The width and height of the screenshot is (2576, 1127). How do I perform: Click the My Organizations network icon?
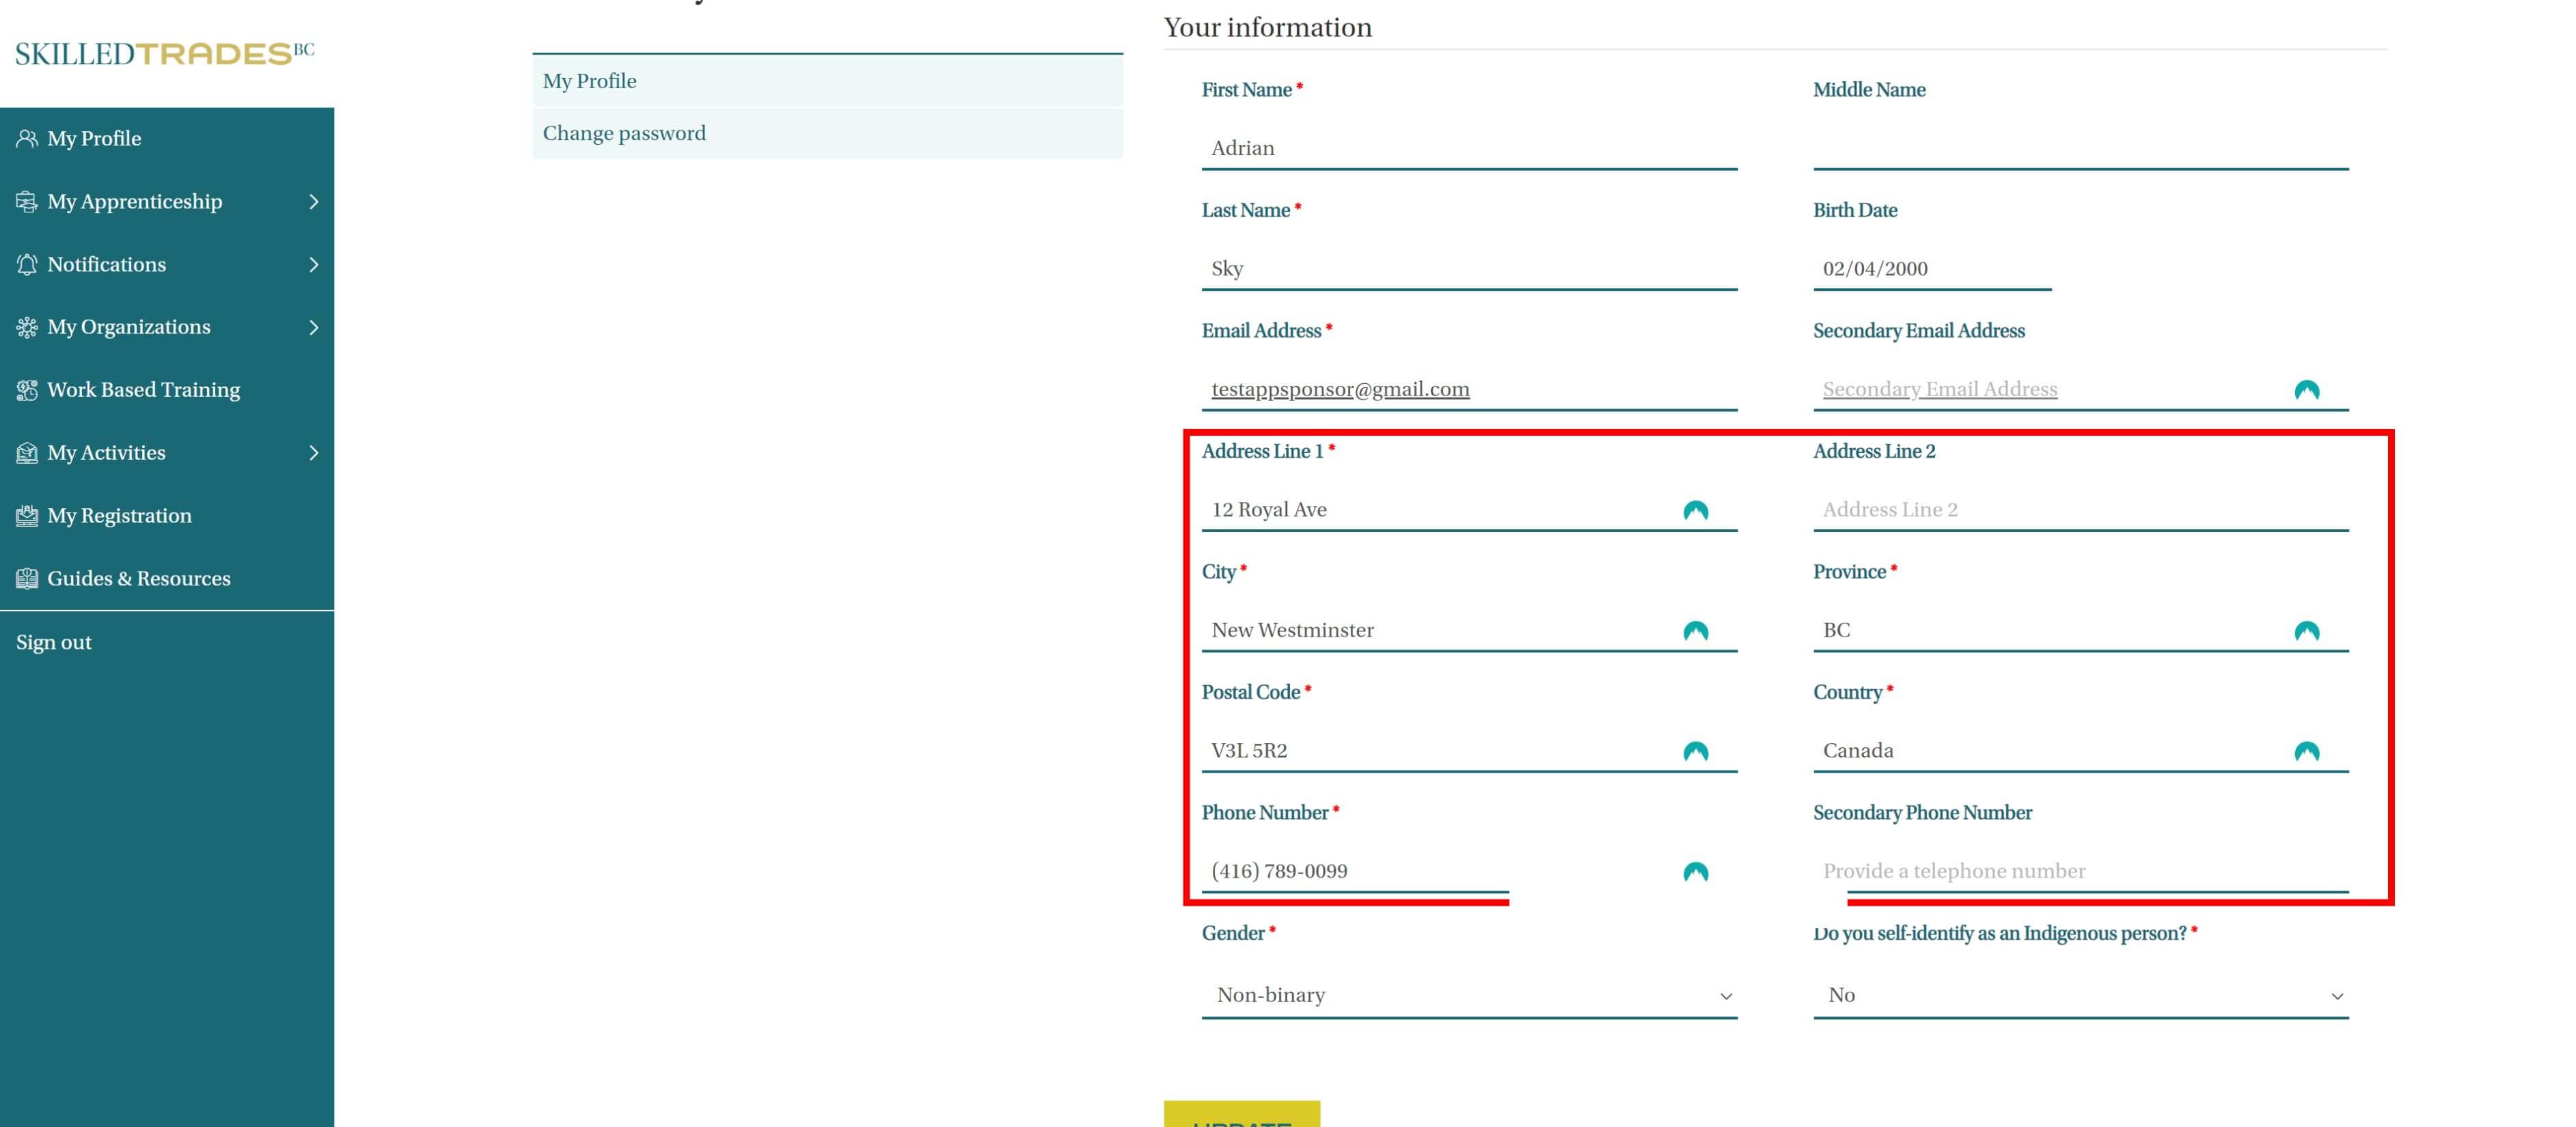27,328
